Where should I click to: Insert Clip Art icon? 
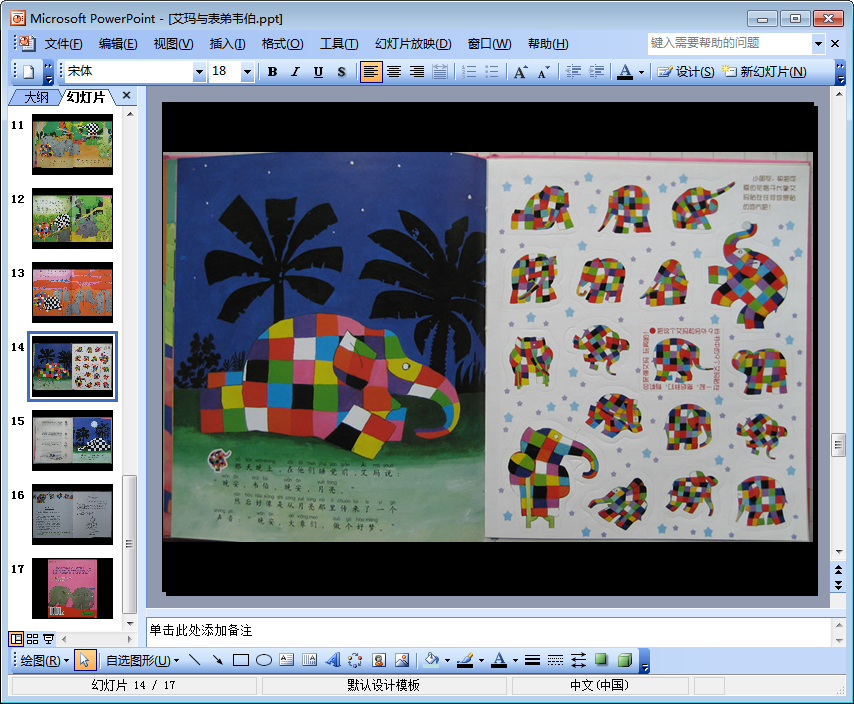[379, 660]
